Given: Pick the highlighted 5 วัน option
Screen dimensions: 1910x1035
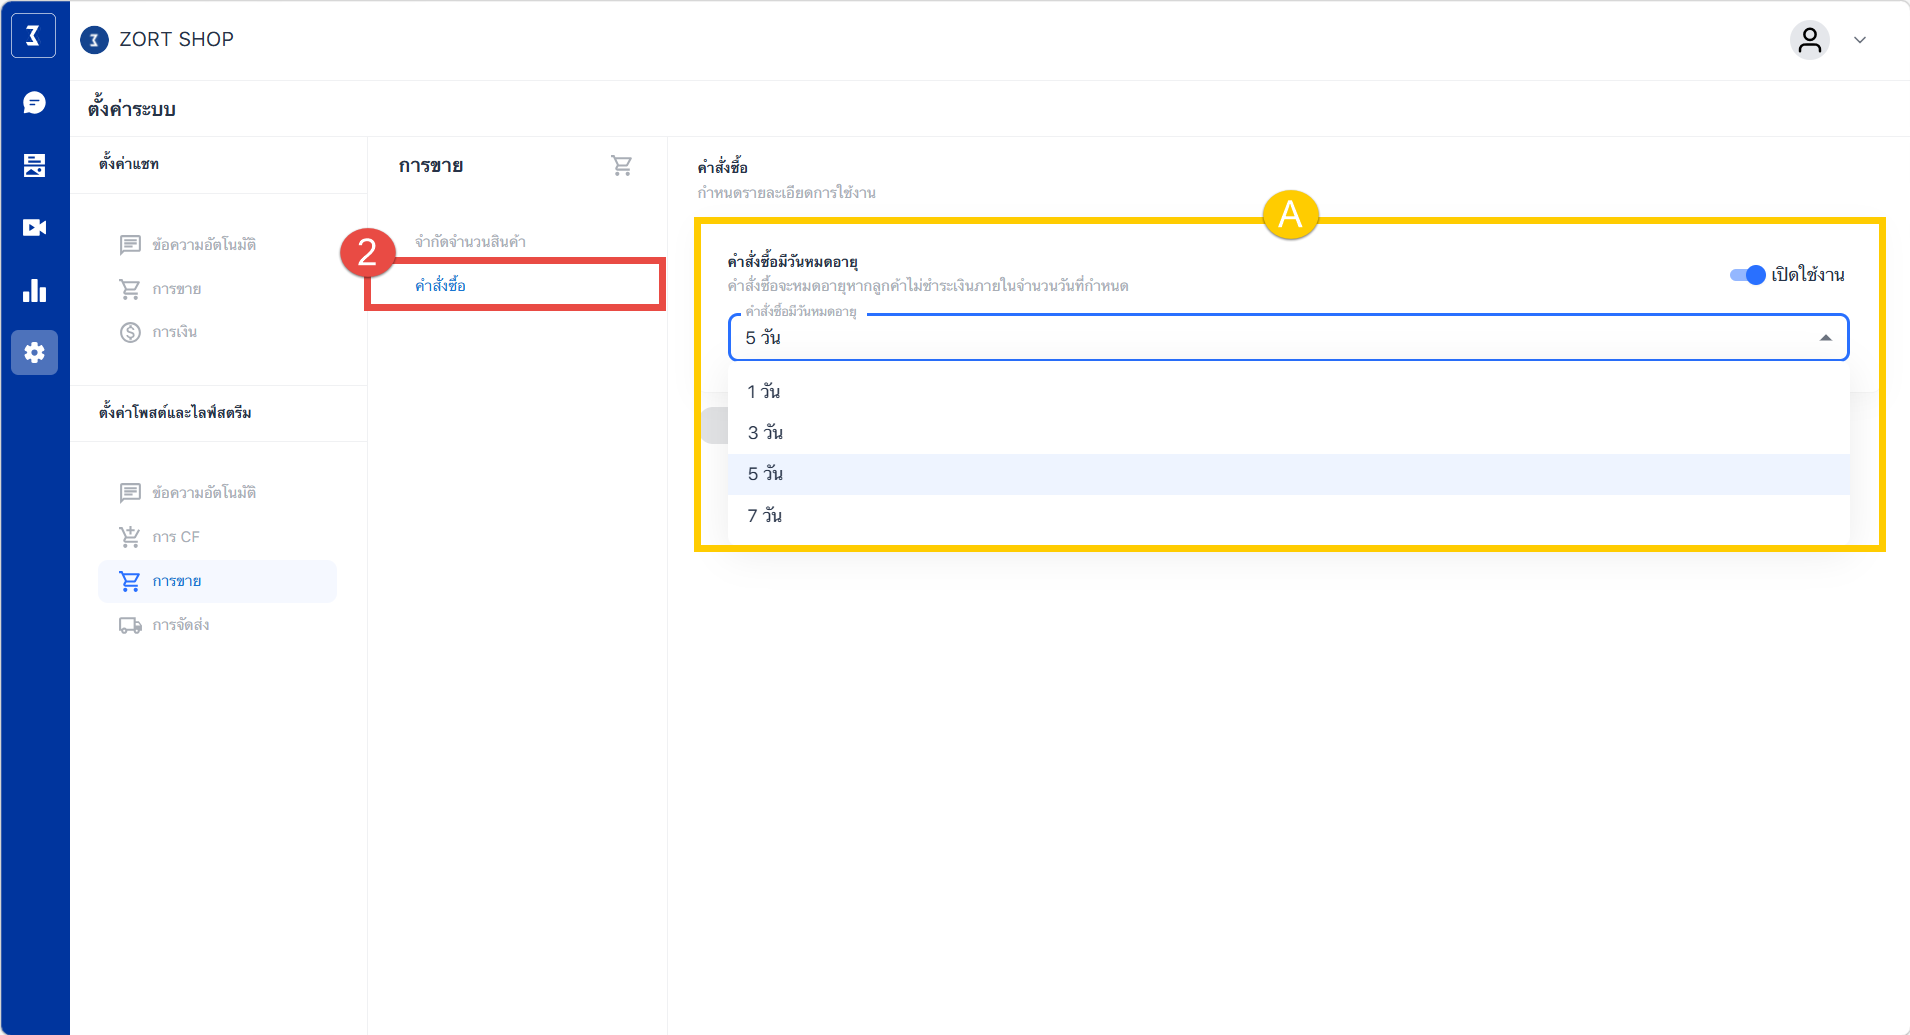Looking at the screenshot, I should [765, 474].
